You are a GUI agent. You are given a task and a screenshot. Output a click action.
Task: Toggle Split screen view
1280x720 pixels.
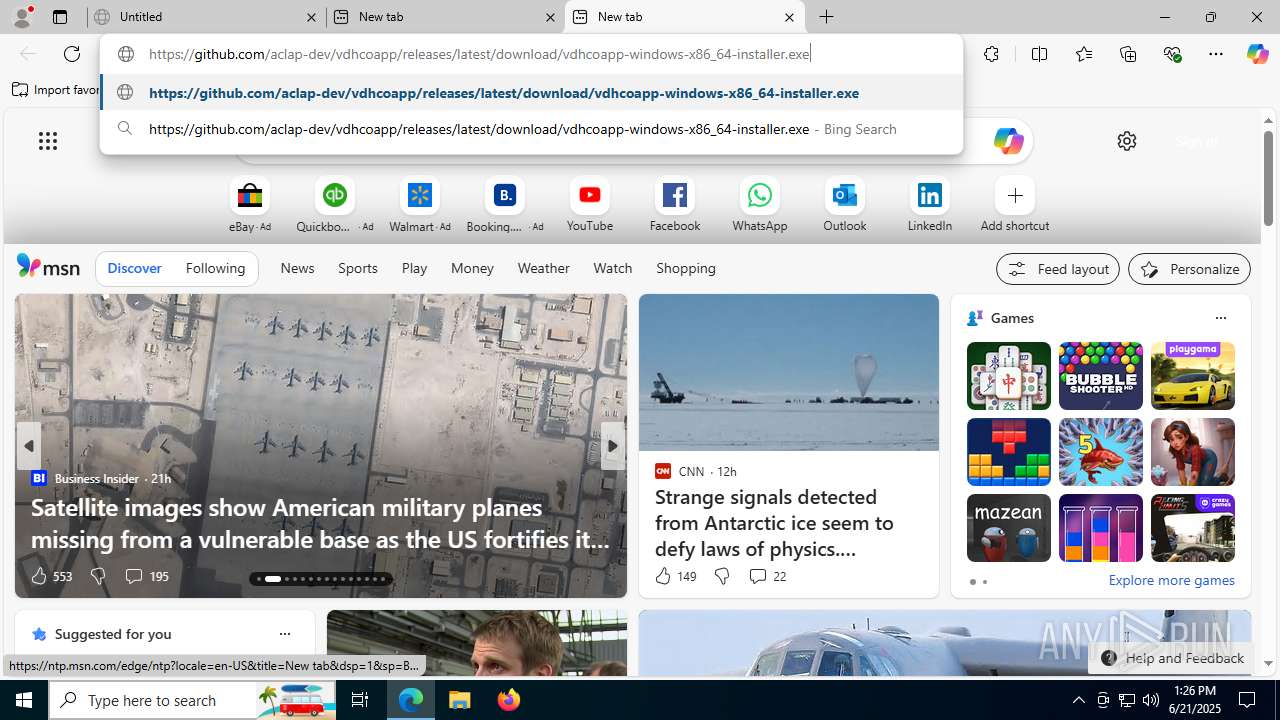[x=1039, y=54]
